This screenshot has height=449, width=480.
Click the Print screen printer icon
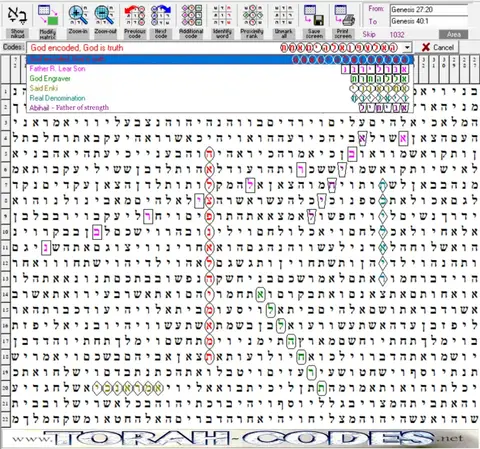[x=344, y=15]
